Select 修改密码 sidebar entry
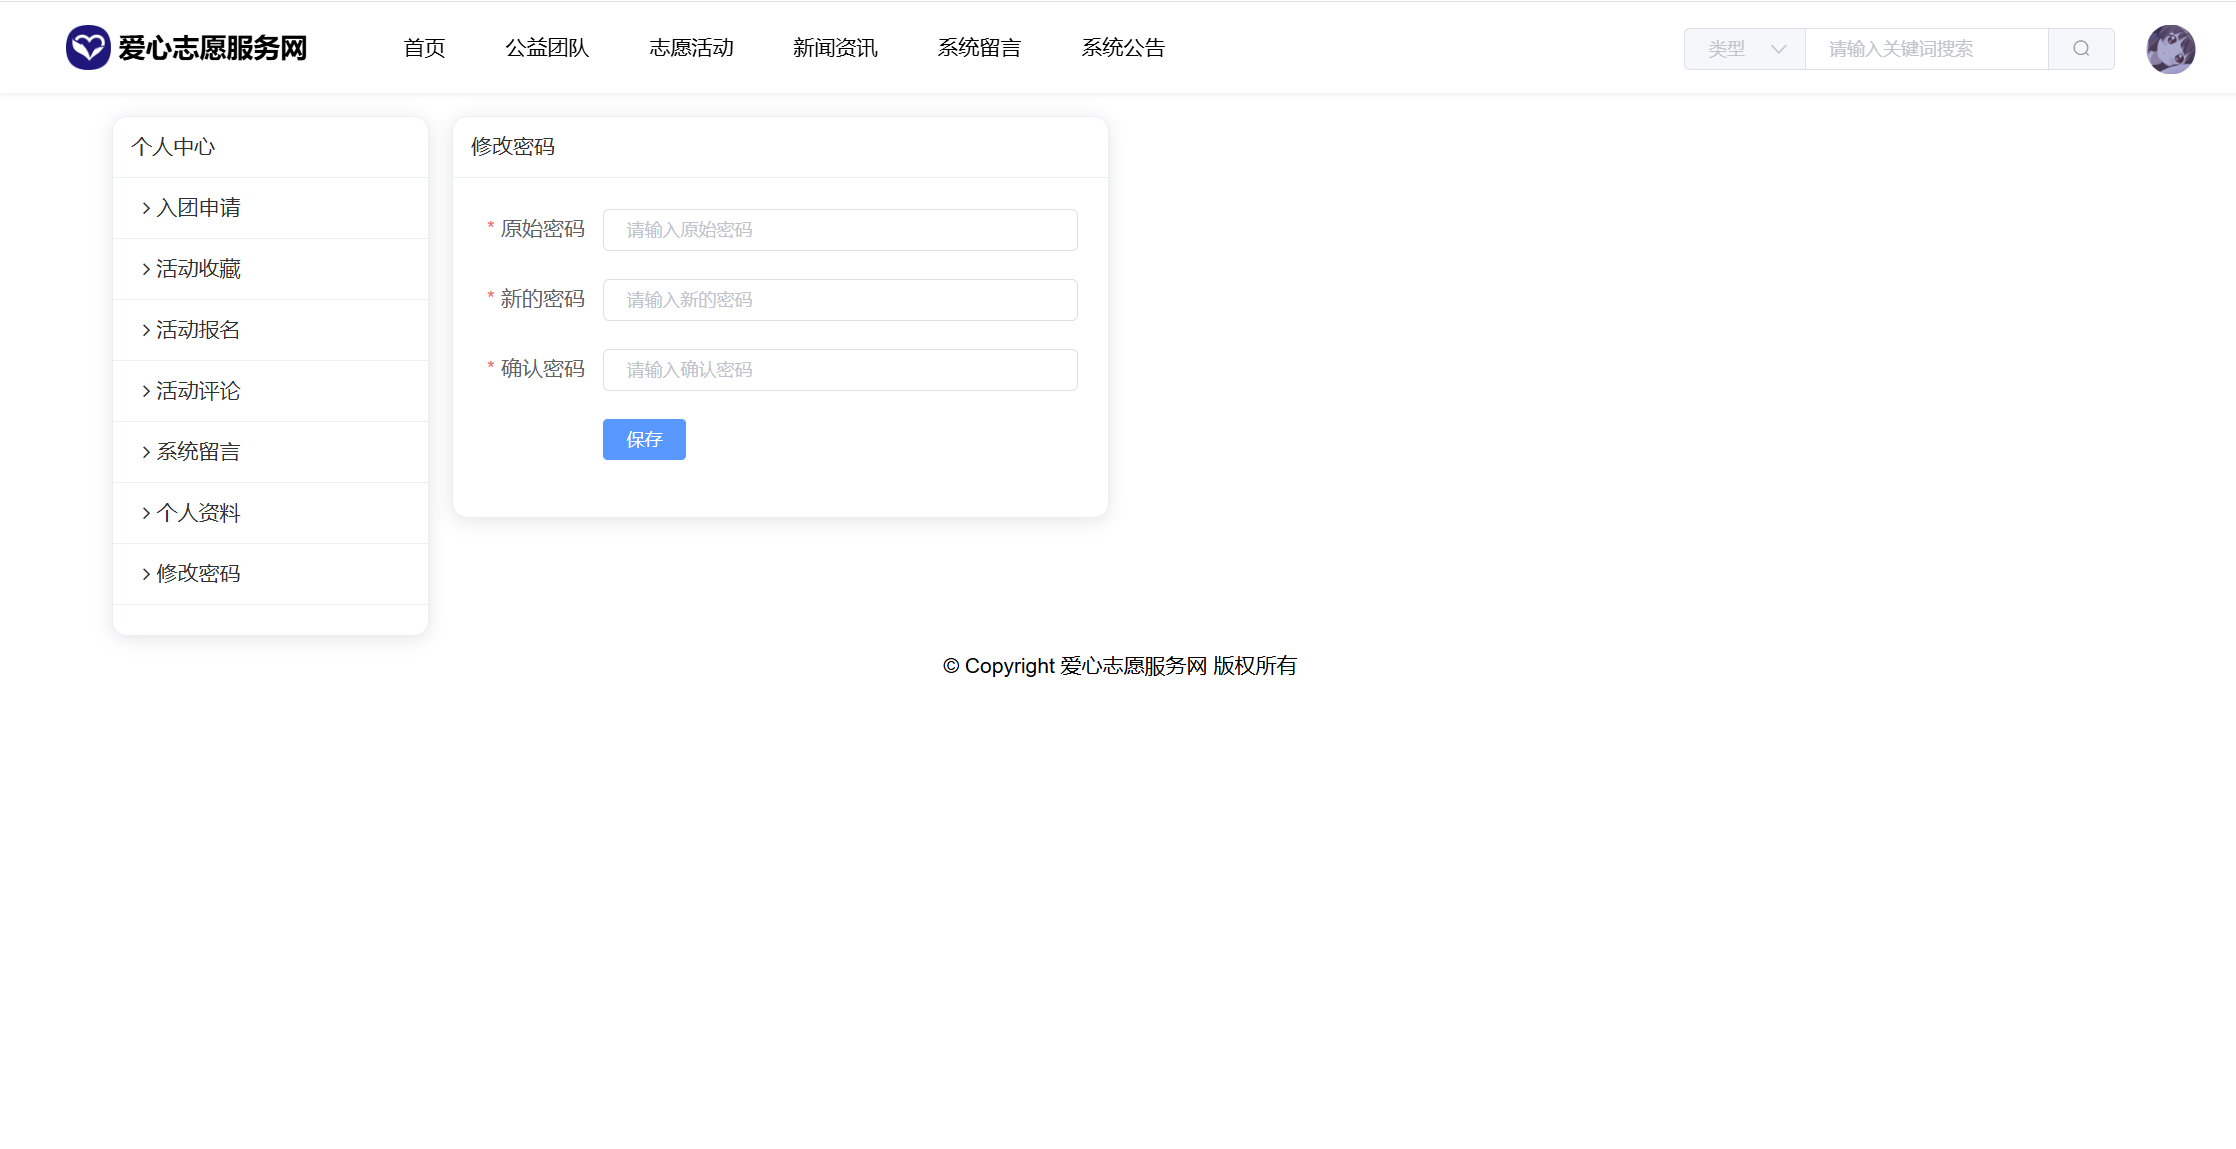This screenshot has height=1149, width=2236. (x=198, y=574)
